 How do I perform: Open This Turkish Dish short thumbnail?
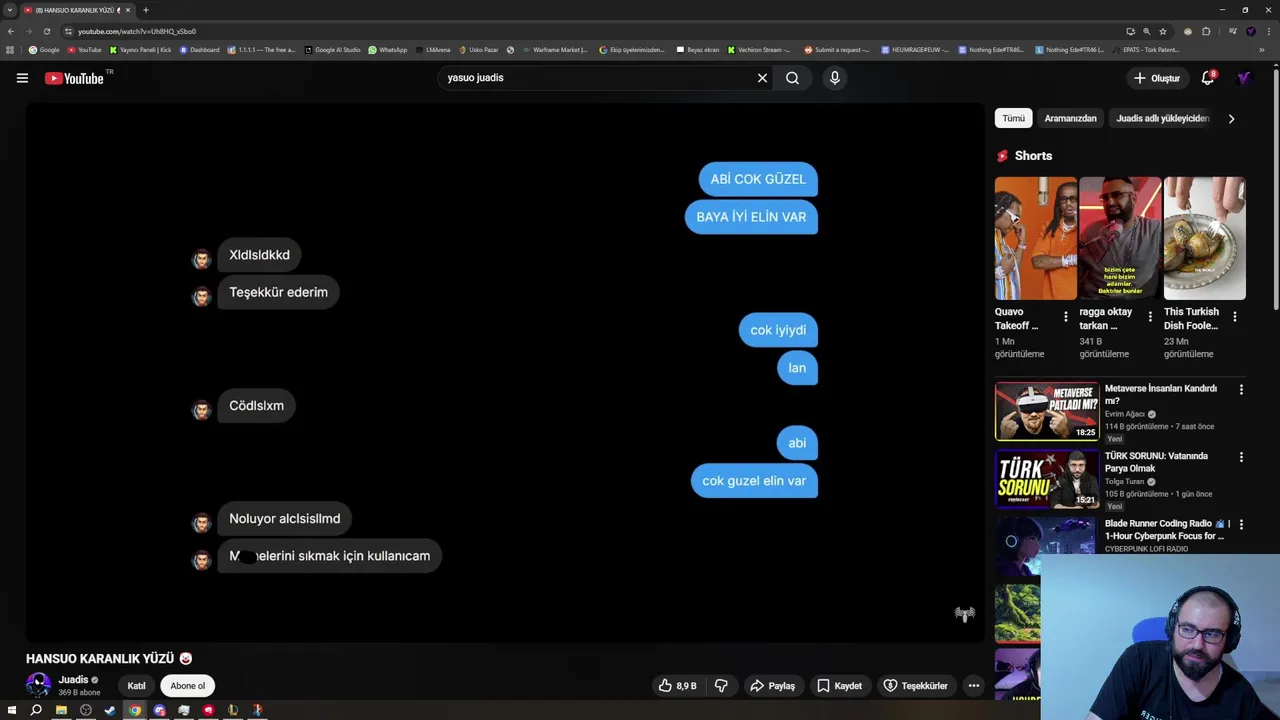tap(1204, 238)
